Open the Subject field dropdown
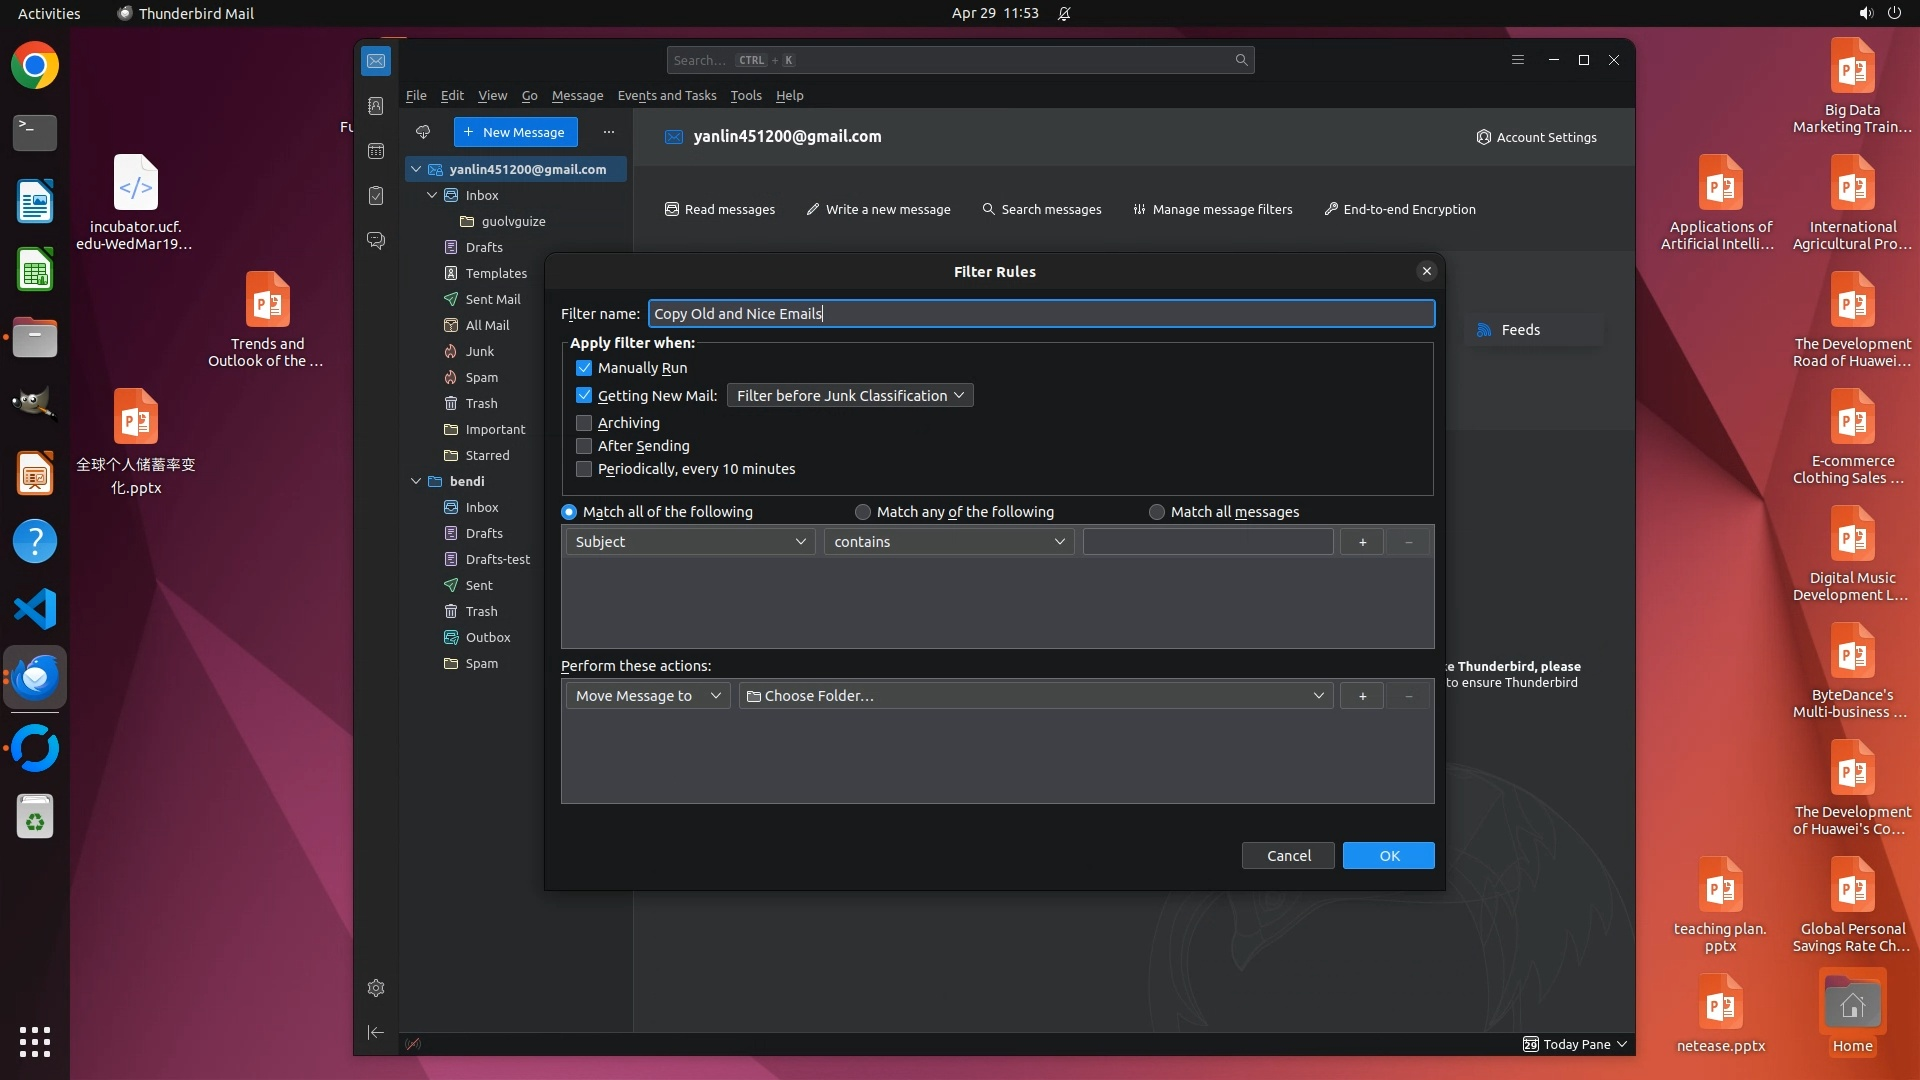The image size is (1920, 1080). 690,542
